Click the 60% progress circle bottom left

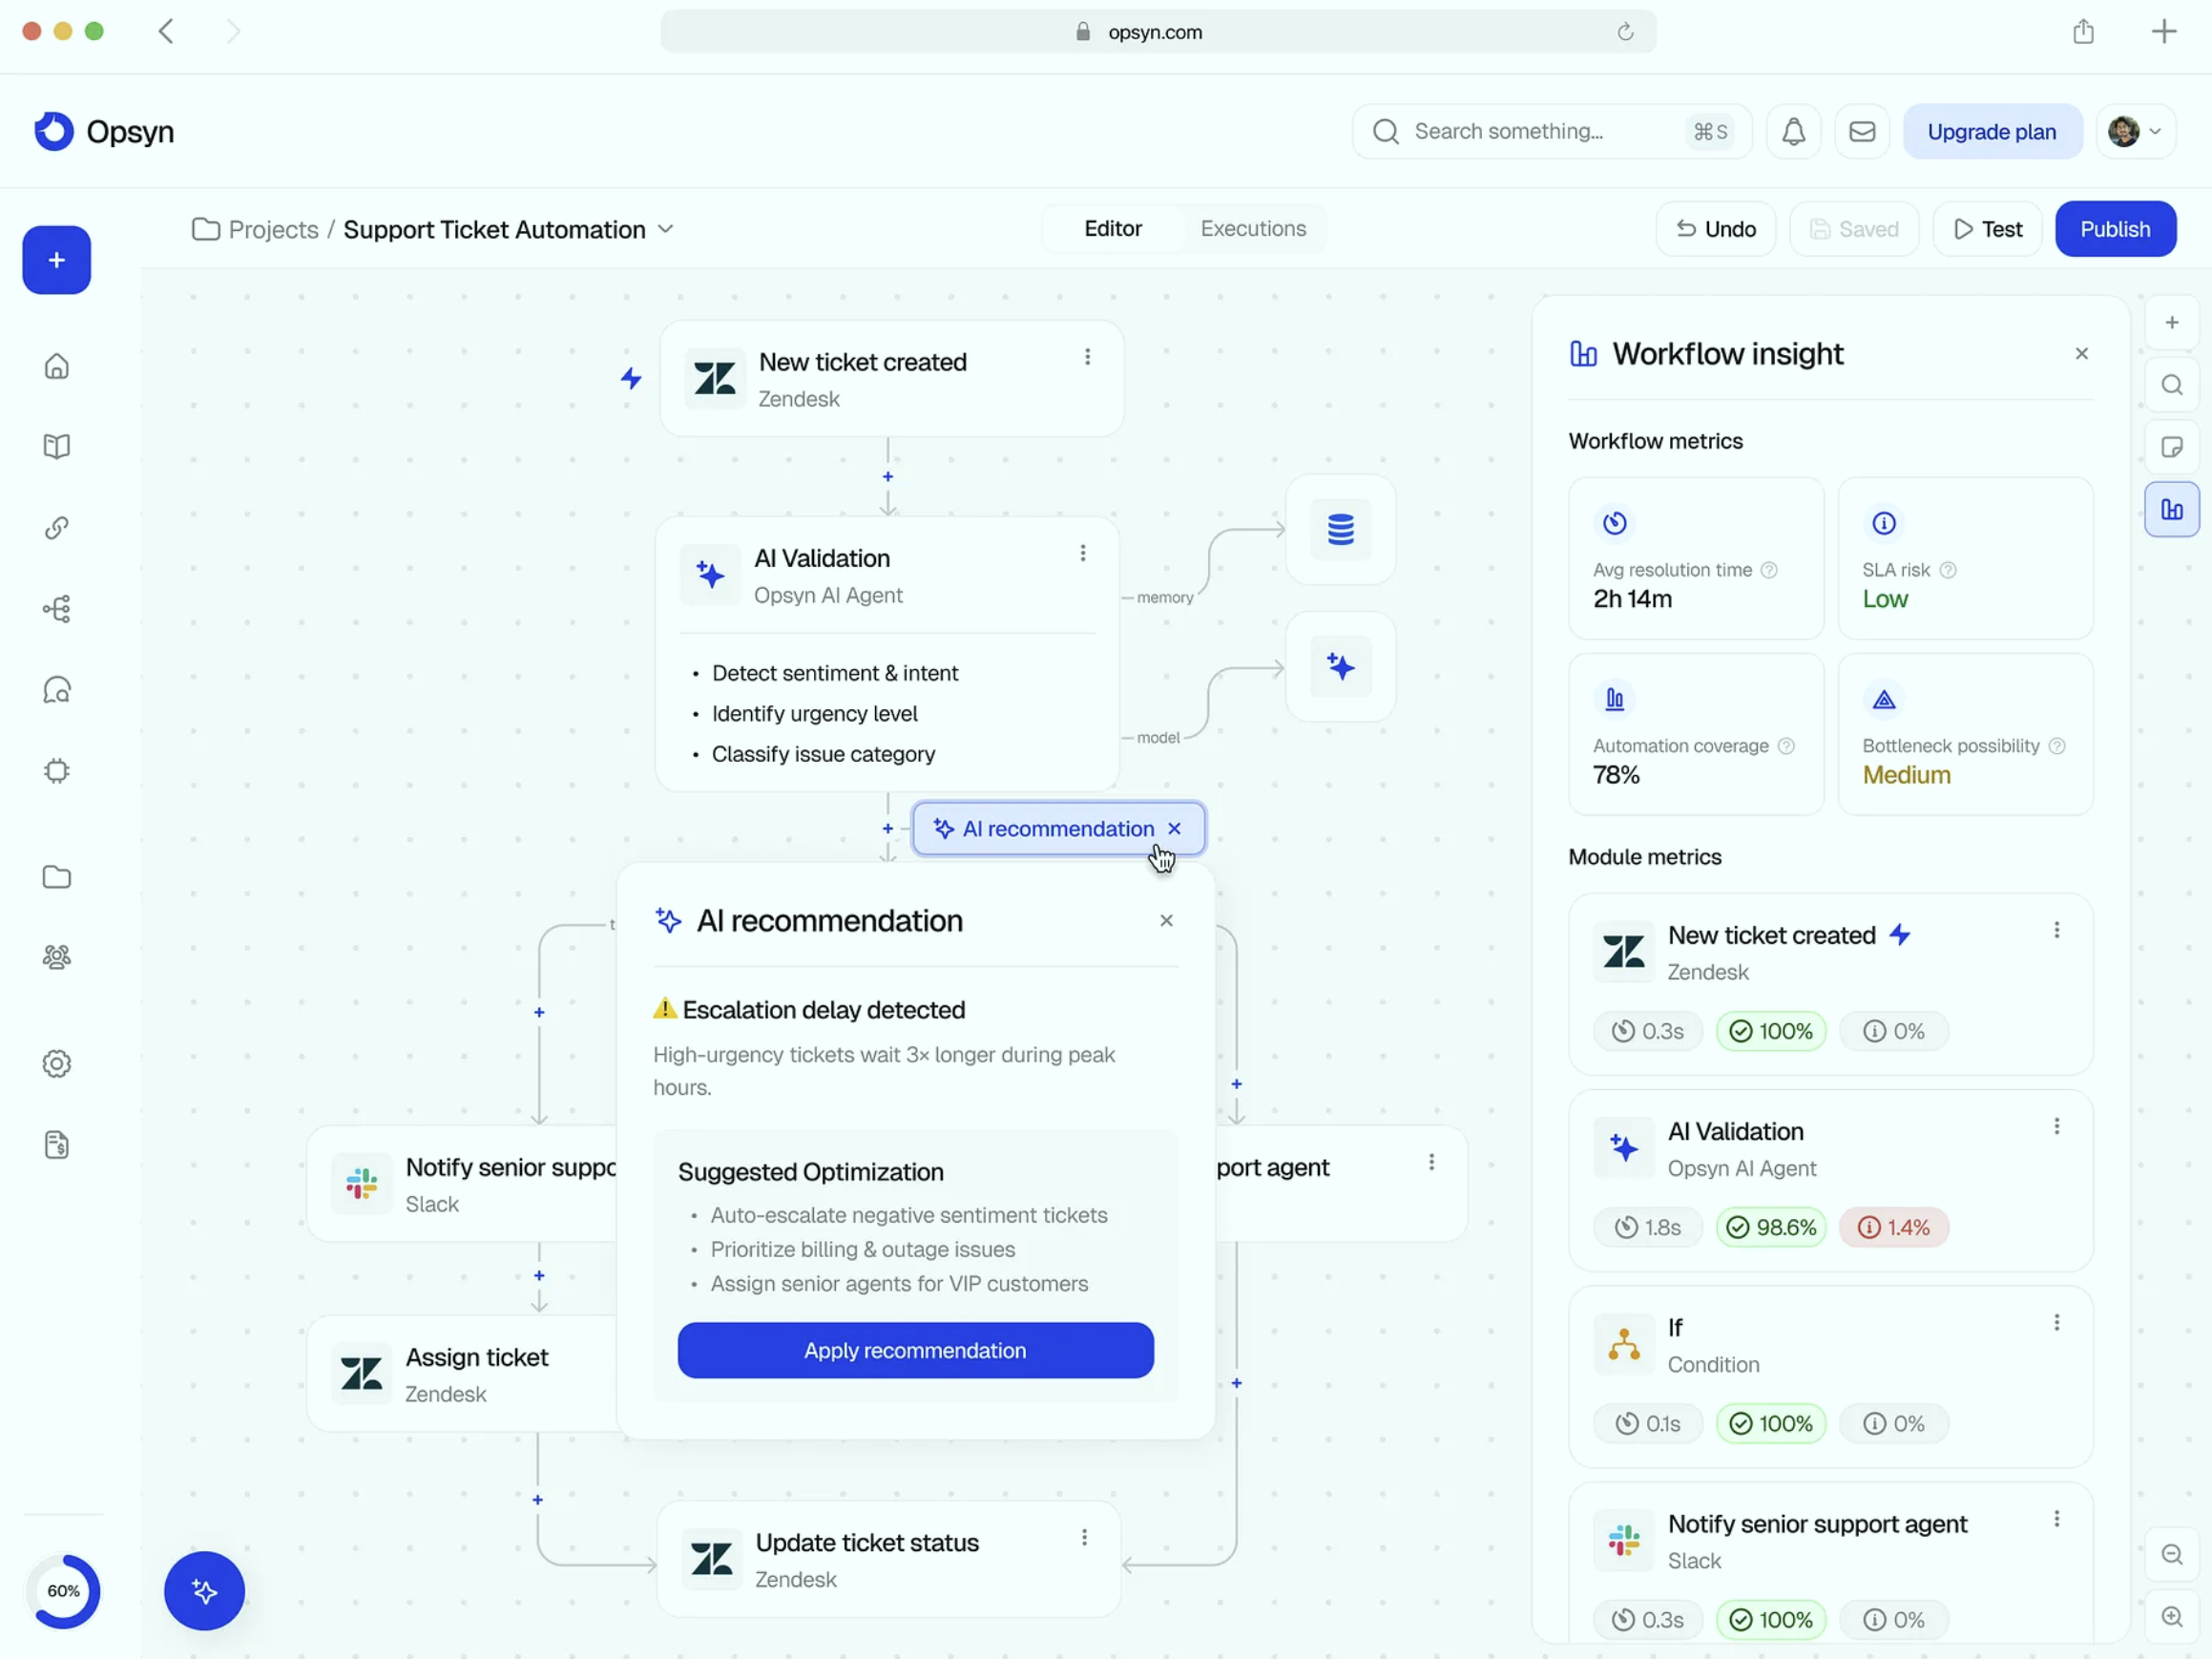click(x=63, y=1591)
